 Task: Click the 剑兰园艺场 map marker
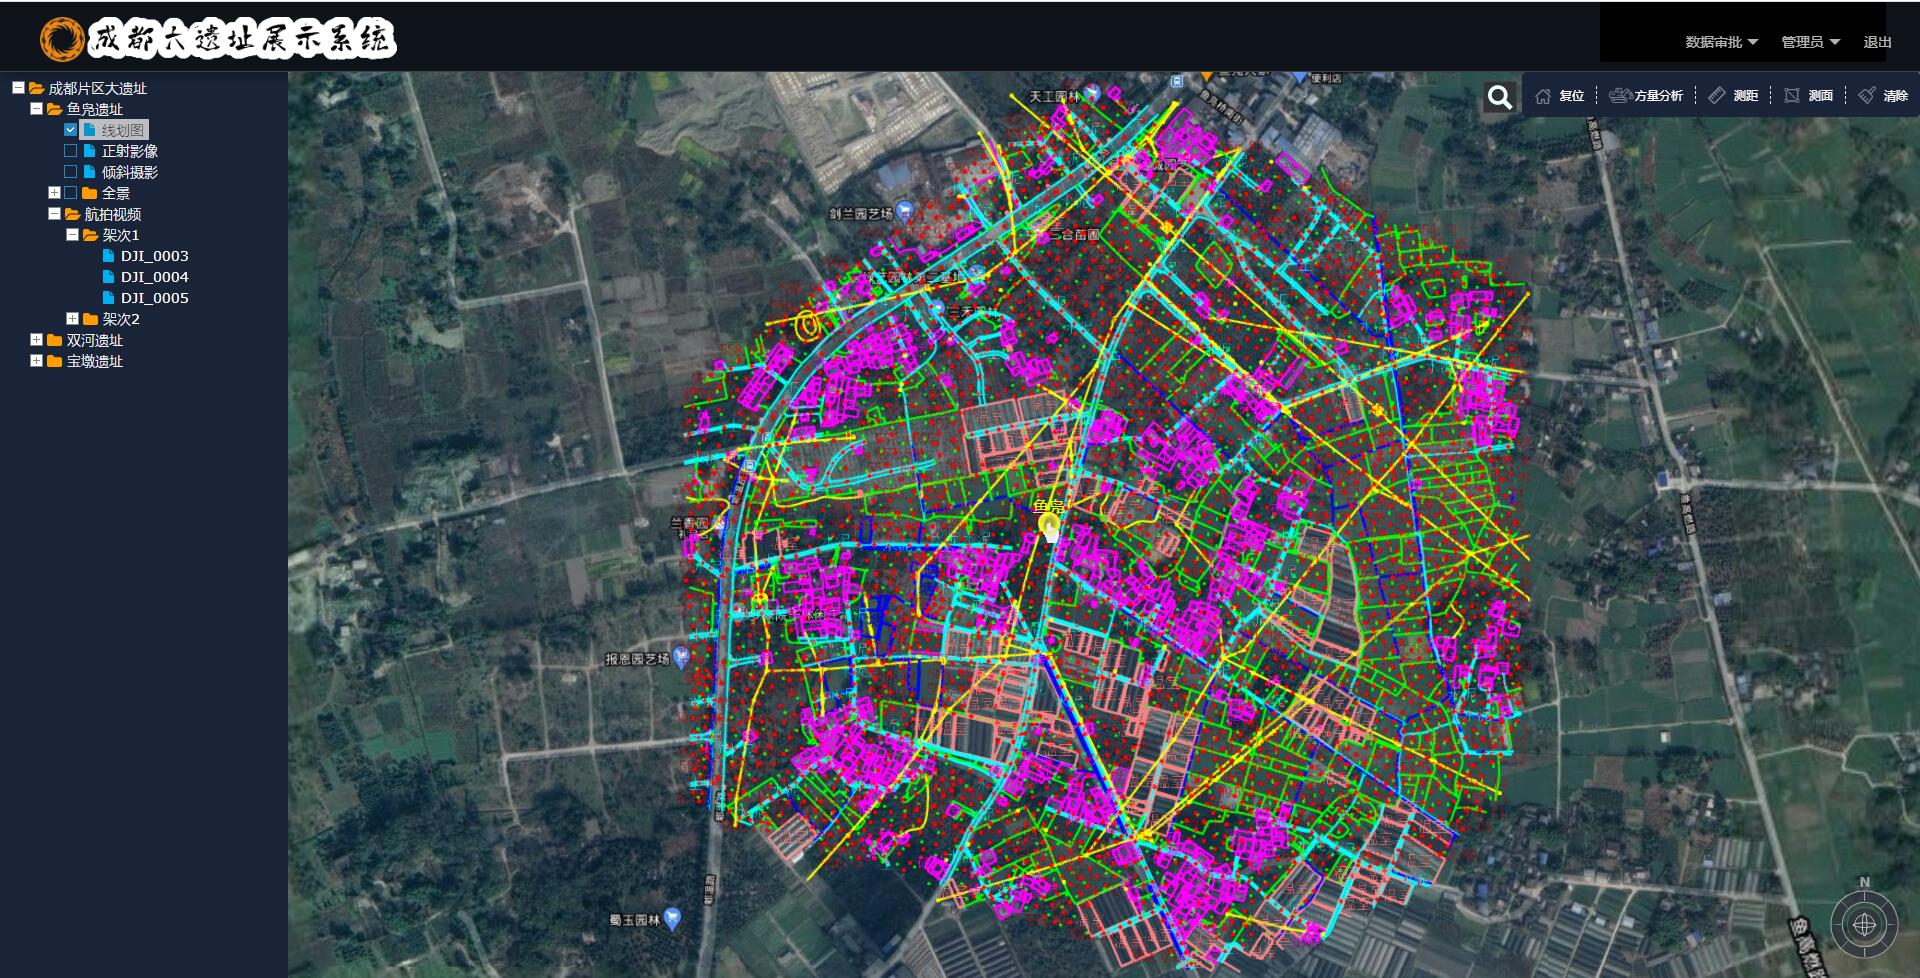click(905, 211)
